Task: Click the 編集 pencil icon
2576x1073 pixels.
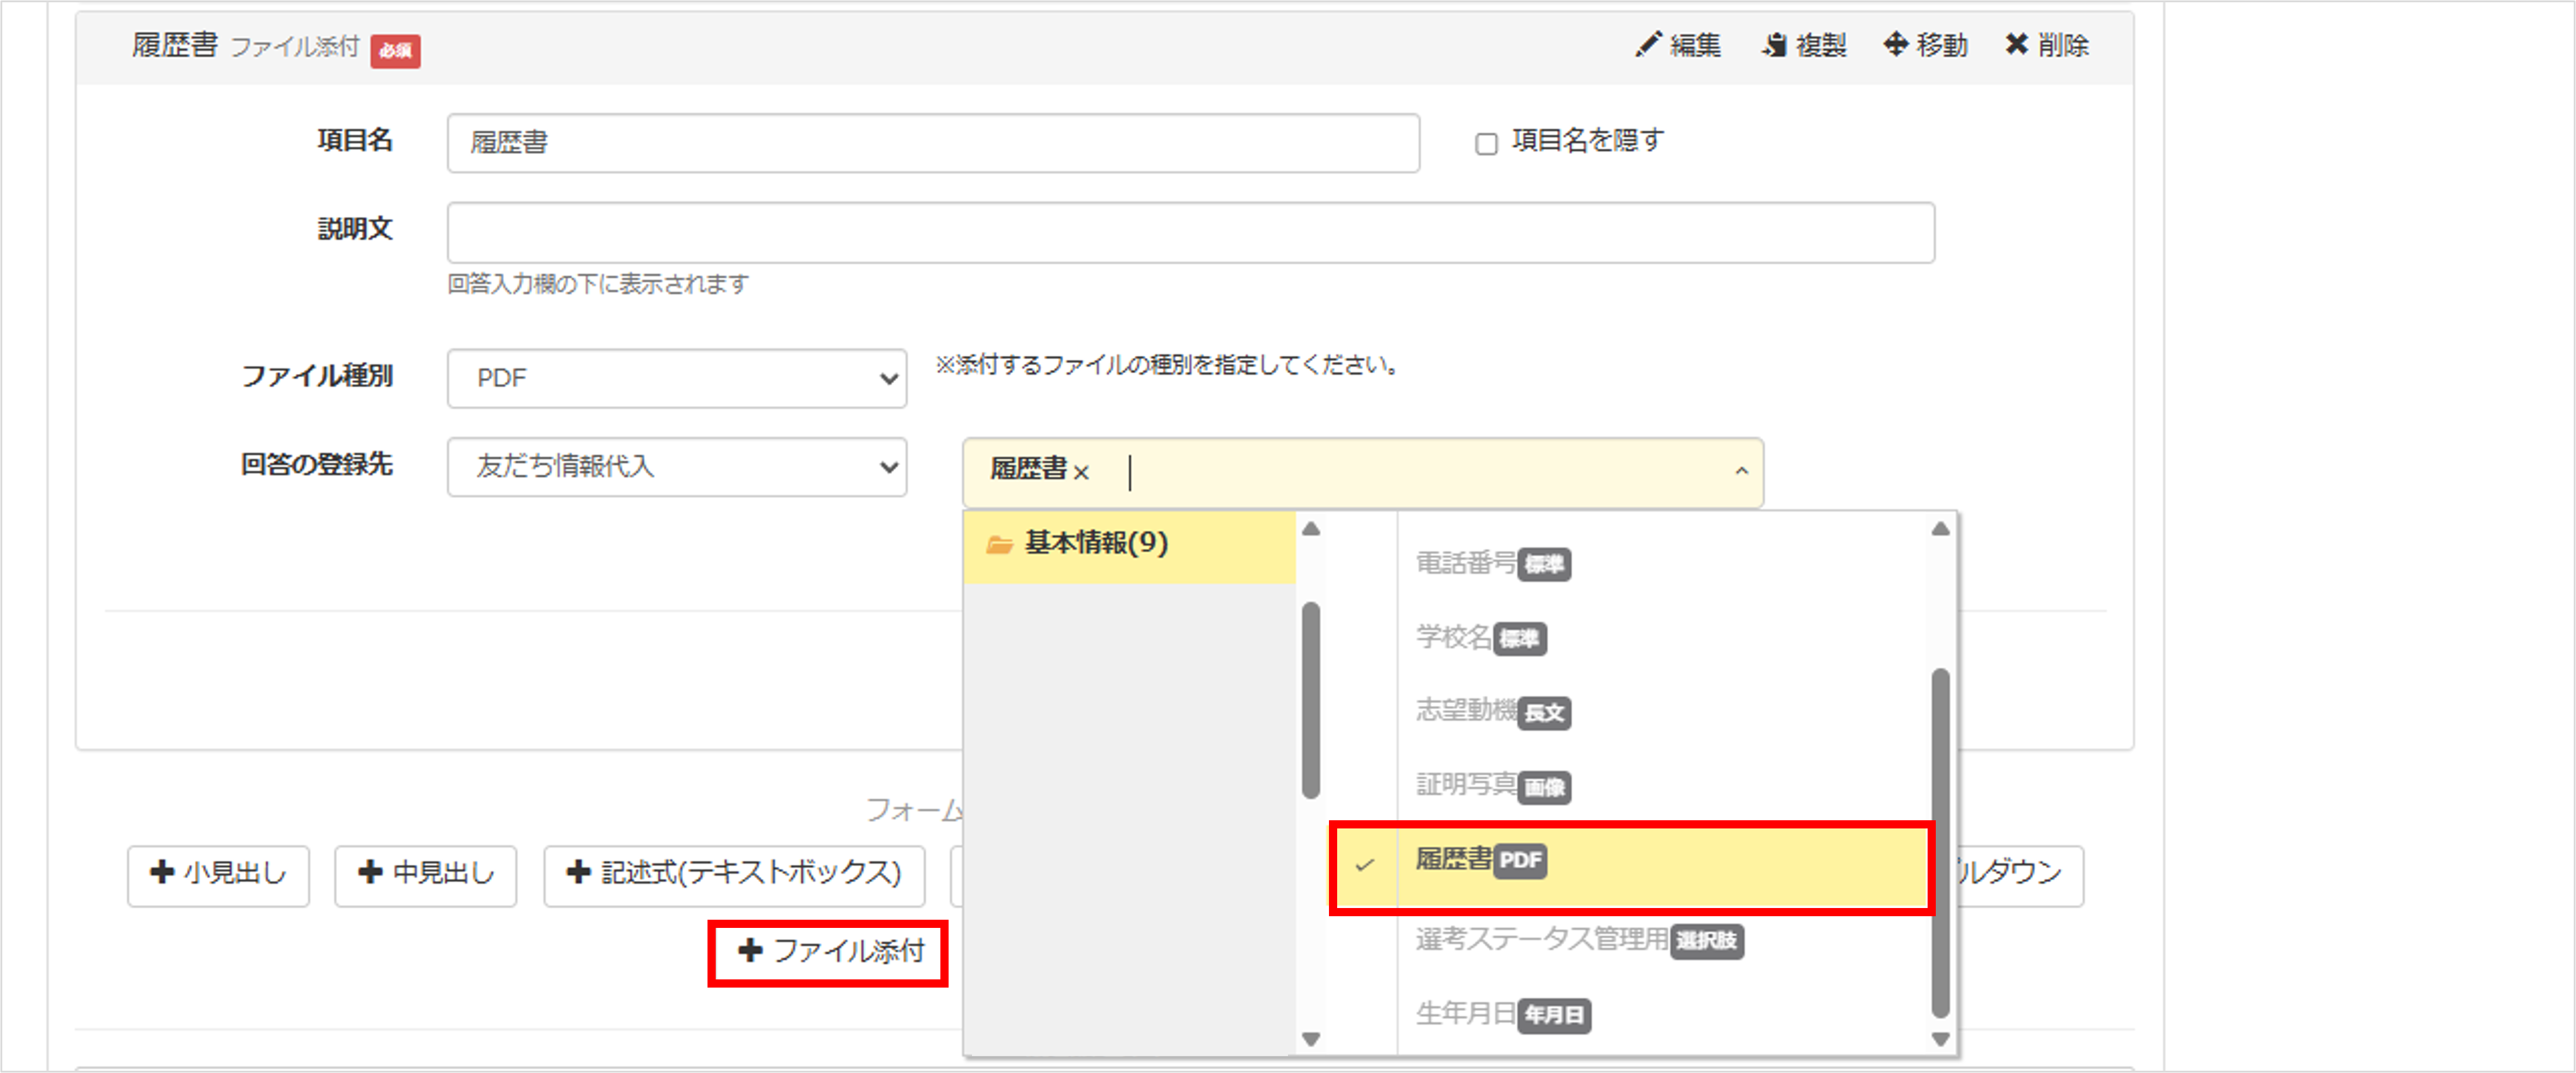Action: pos(1650,44)
